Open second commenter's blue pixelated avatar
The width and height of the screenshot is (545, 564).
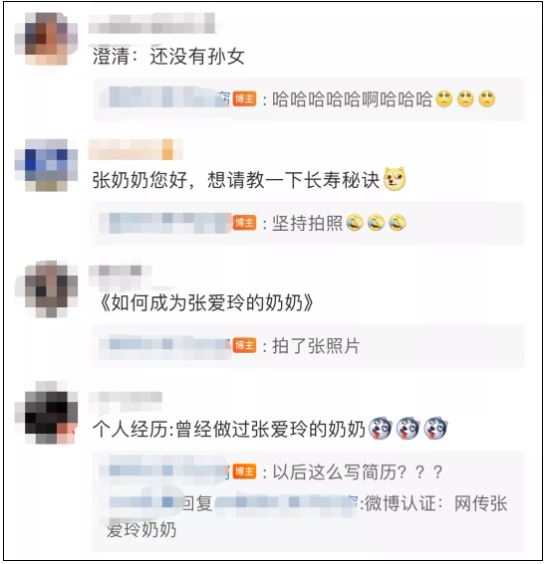point(46,165)
